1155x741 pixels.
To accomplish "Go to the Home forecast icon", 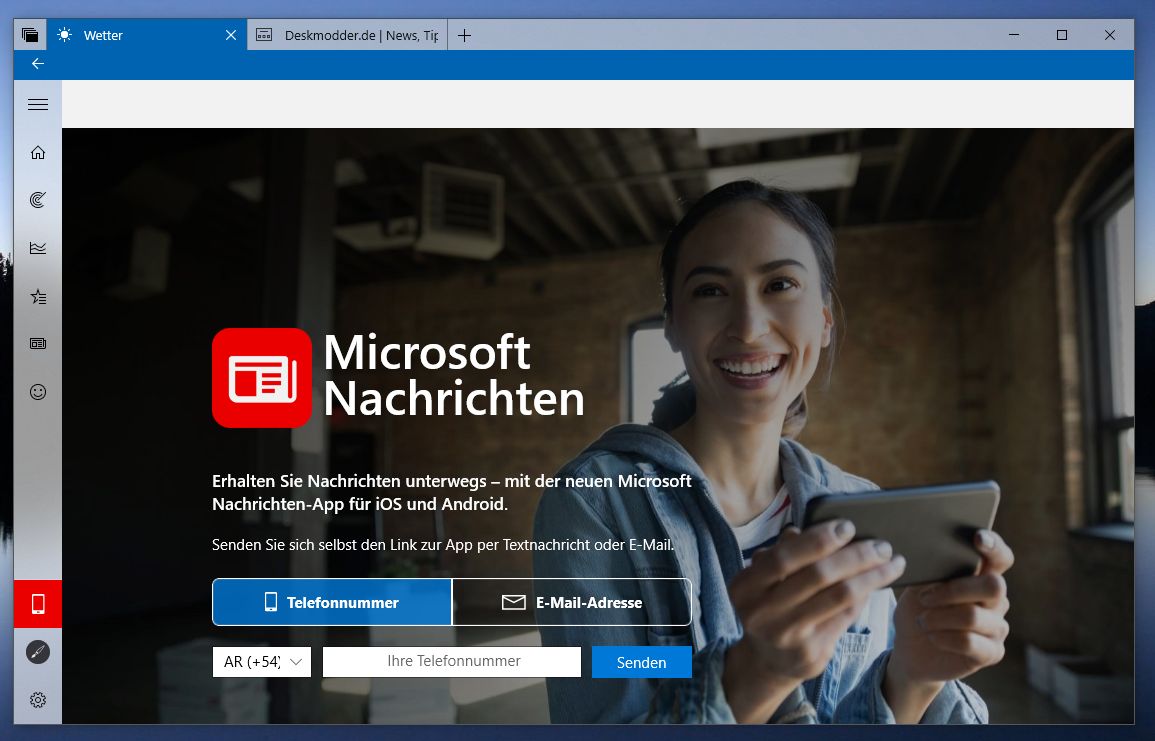I will (38, 152).
